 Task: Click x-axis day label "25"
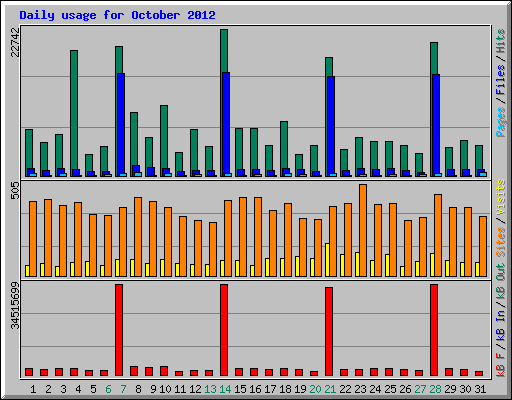tap(390, 389)
